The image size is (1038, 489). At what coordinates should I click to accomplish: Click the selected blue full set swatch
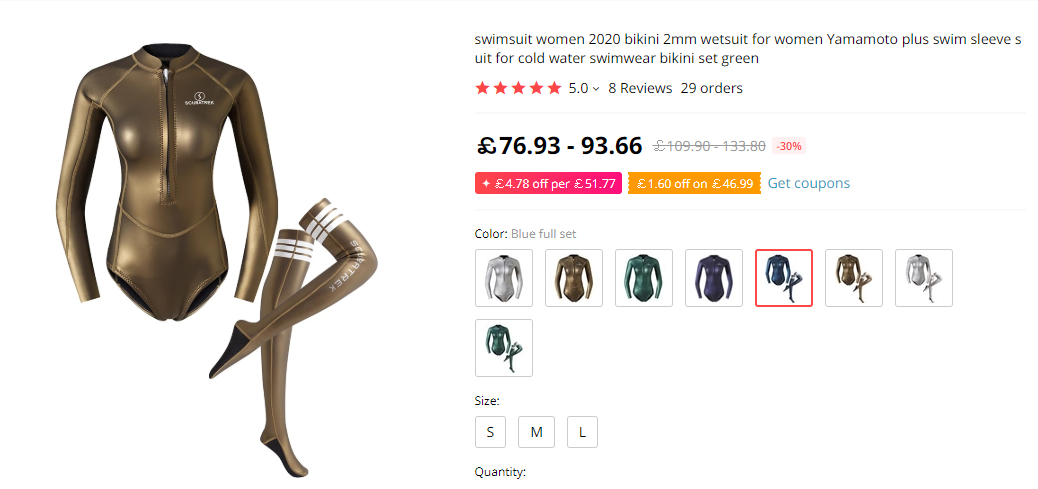784,278
